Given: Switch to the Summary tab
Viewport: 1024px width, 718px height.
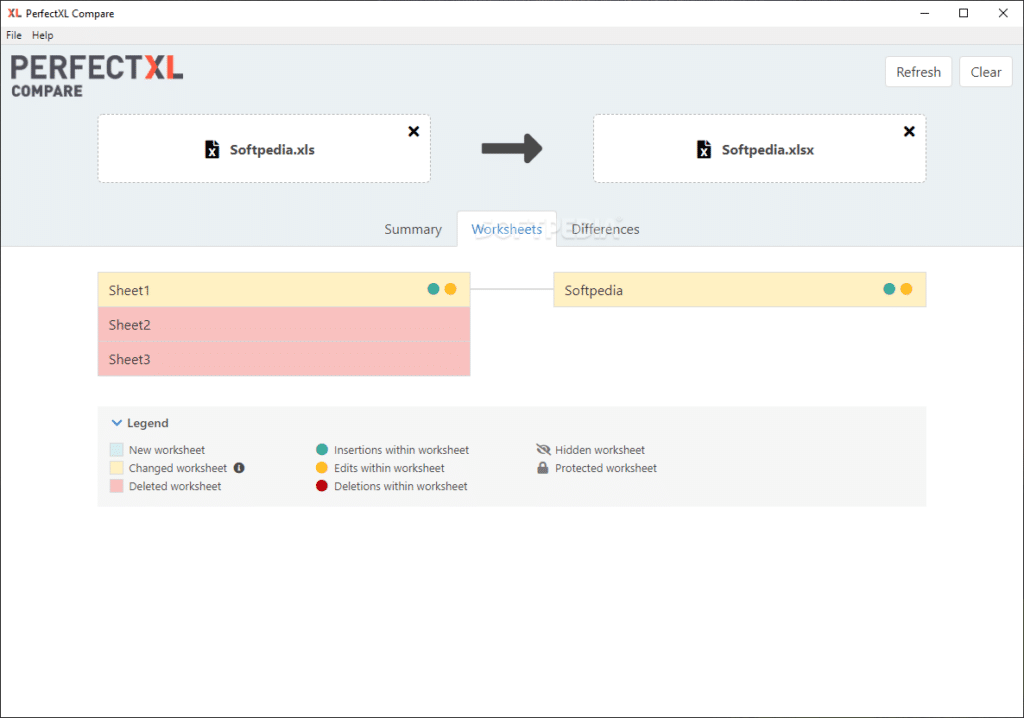Looking at the screenshot, I should click(413, 229).
